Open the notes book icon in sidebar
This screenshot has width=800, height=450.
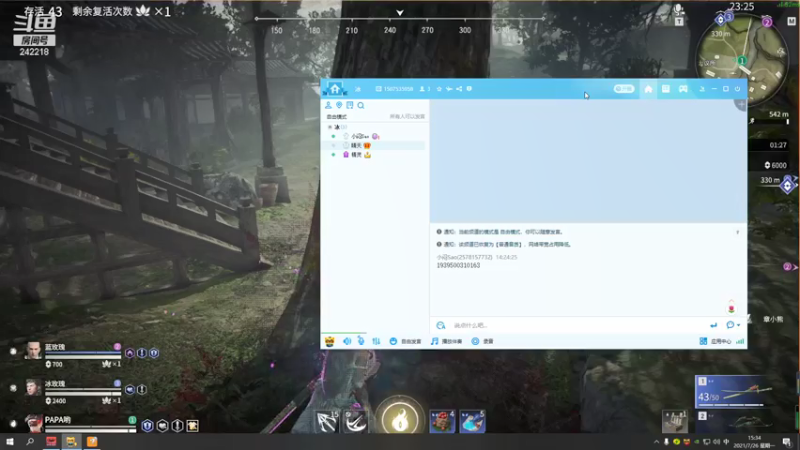(349, 105)
